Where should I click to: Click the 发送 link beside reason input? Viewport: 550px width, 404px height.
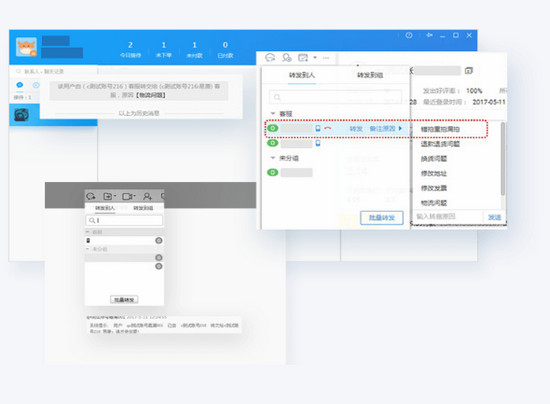(x=494, y=217)
